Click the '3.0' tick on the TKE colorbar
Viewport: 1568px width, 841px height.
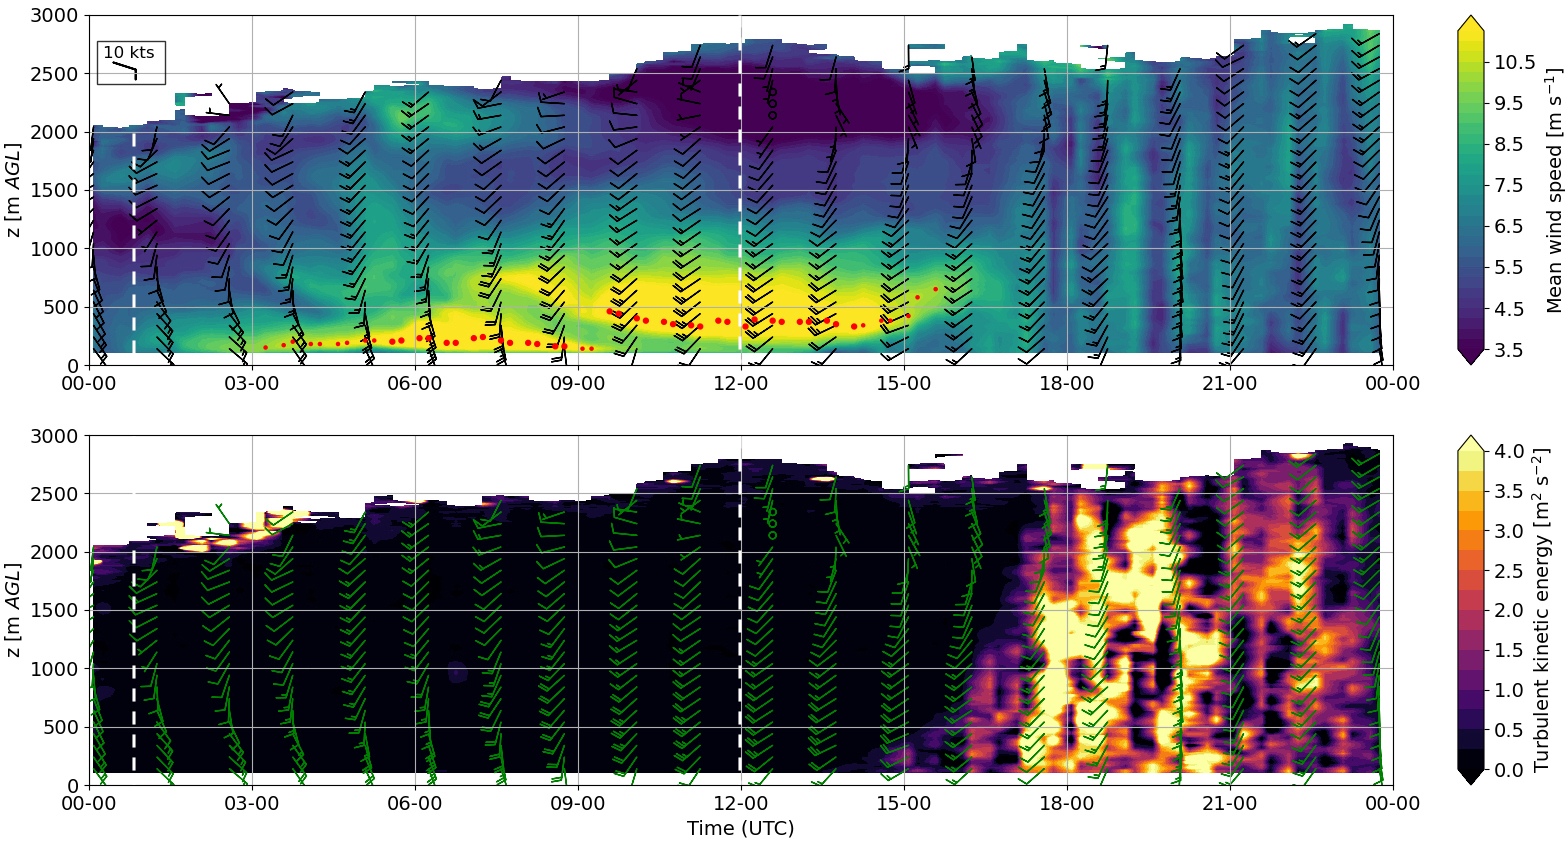click(1509, 531)
